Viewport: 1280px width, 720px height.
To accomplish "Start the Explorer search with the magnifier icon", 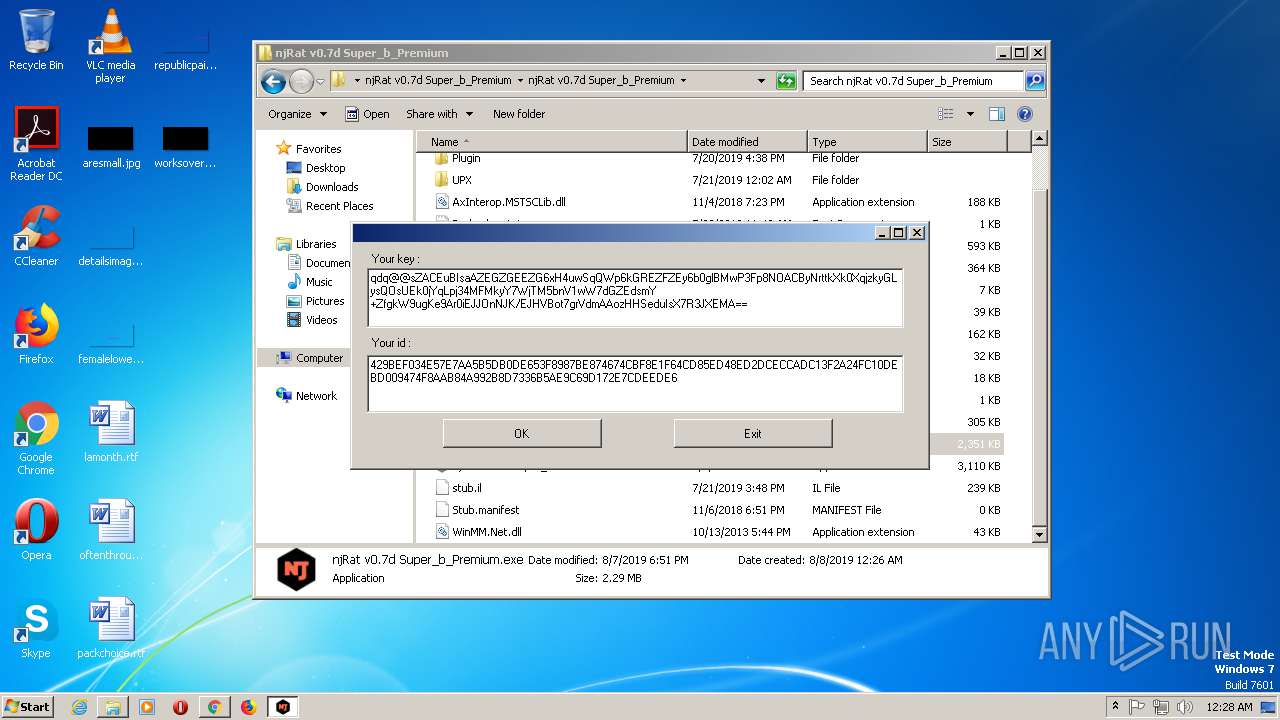I will pos(1035,81).
